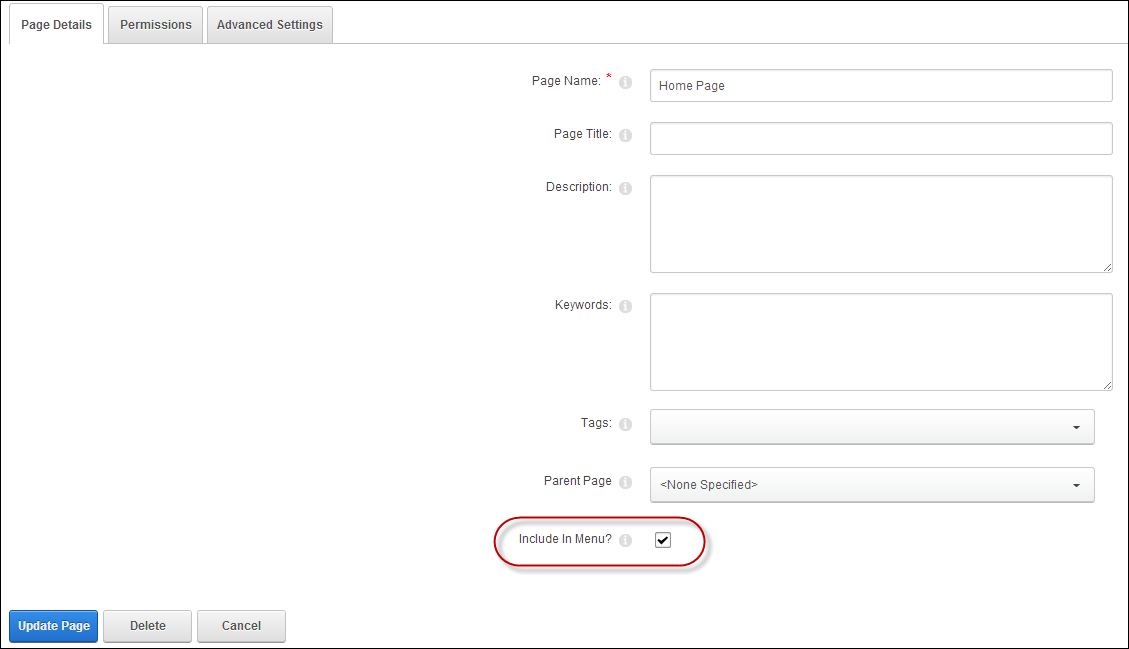Open the Parent Page dropdown
This screenshot has width=1129, height=649.
click(x=872, y=485)
